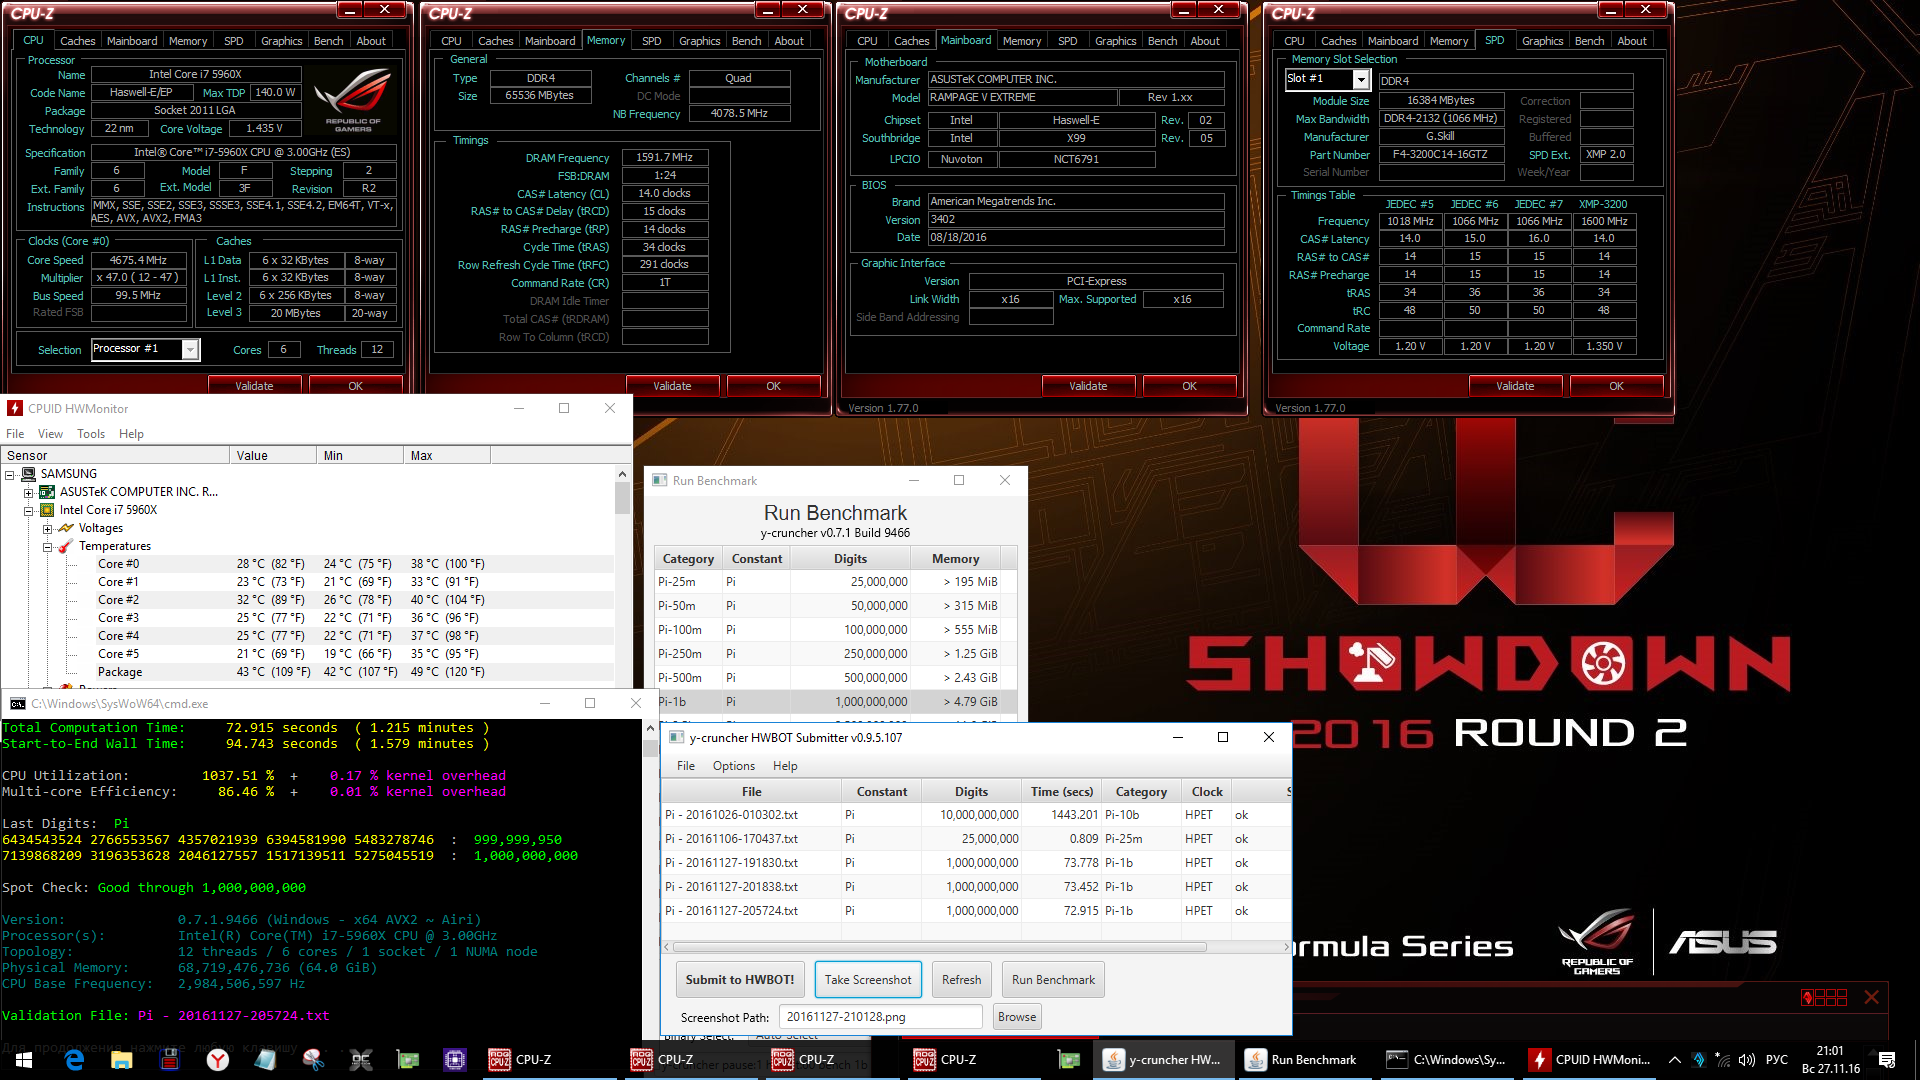
Task: Click the Refresh button in HWBOT Submitter
Action: [962, 980]
